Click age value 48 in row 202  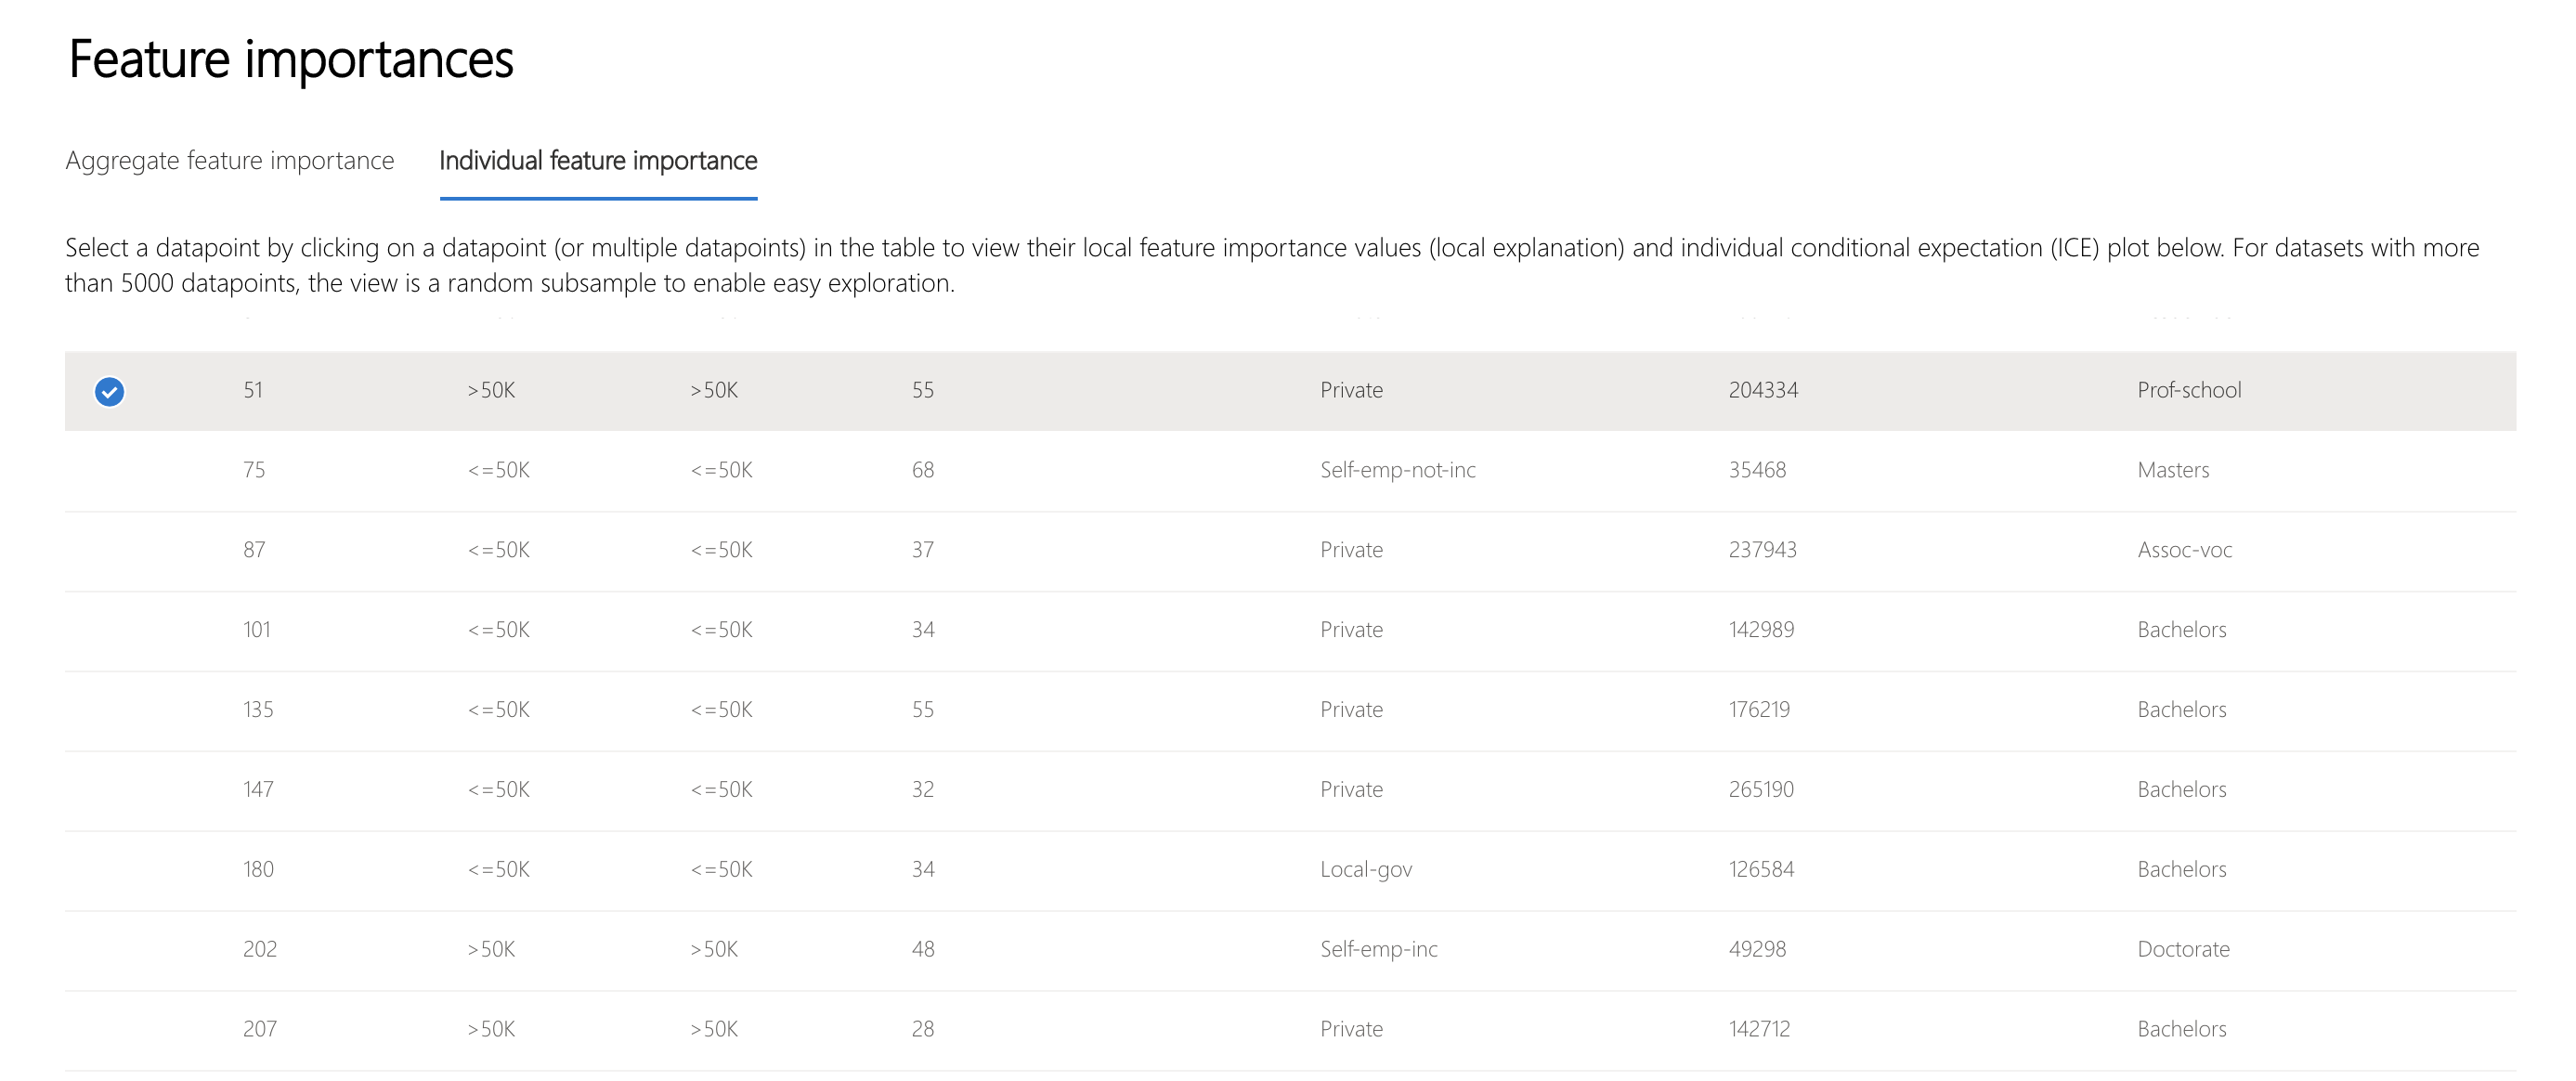[922, 949]
